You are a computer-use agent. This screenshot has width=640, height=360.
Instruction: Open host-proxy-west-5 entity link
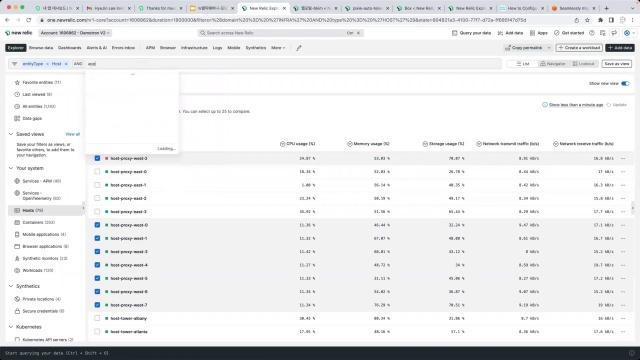[129, 278]
